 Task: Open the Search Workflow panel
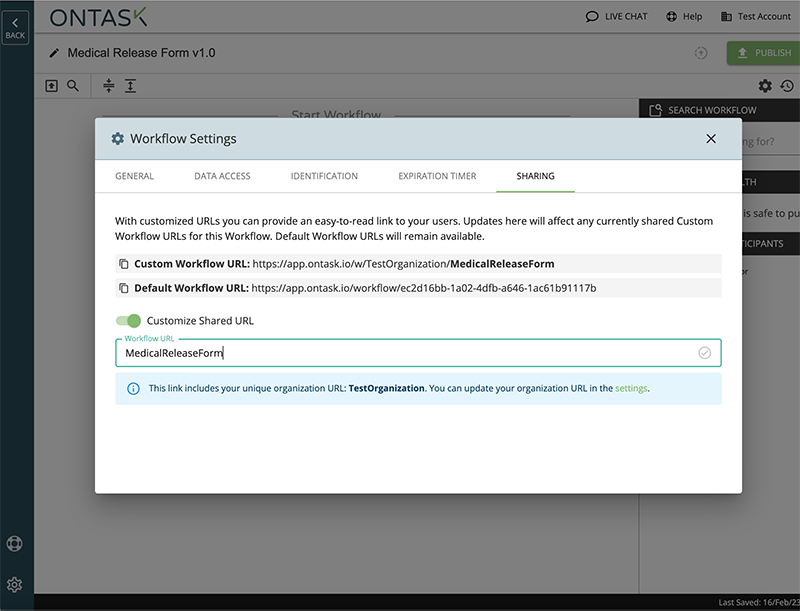pos(719,110)
